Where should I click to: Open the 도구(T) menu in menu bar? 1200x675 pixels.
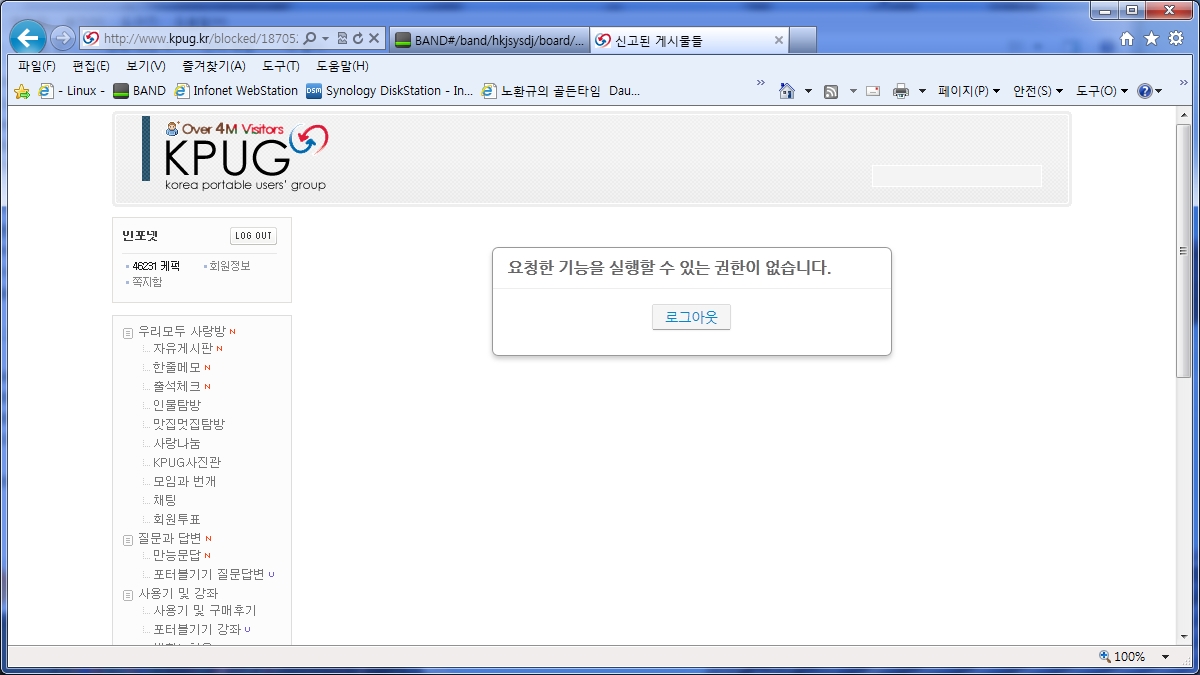[281, 66]
